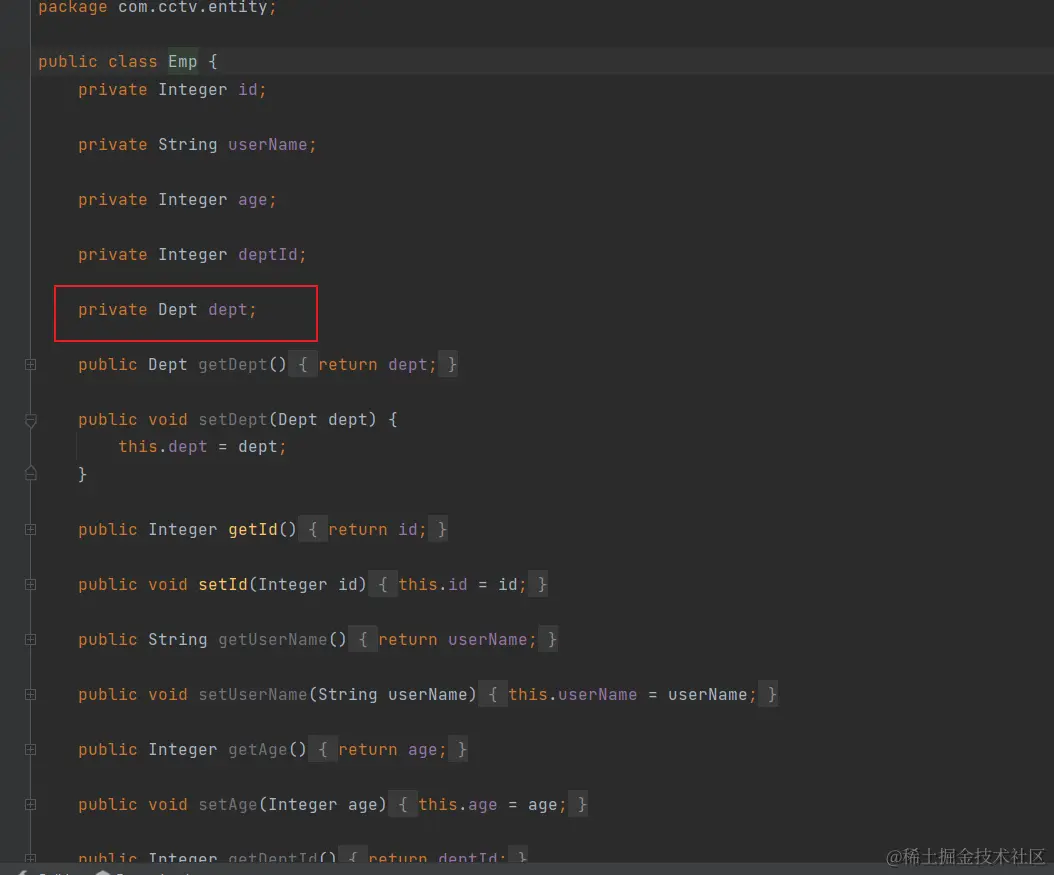Click the Dept type in private Dept dept
1054x875 pixels.
pyautogui.click(x=177, y=310)
